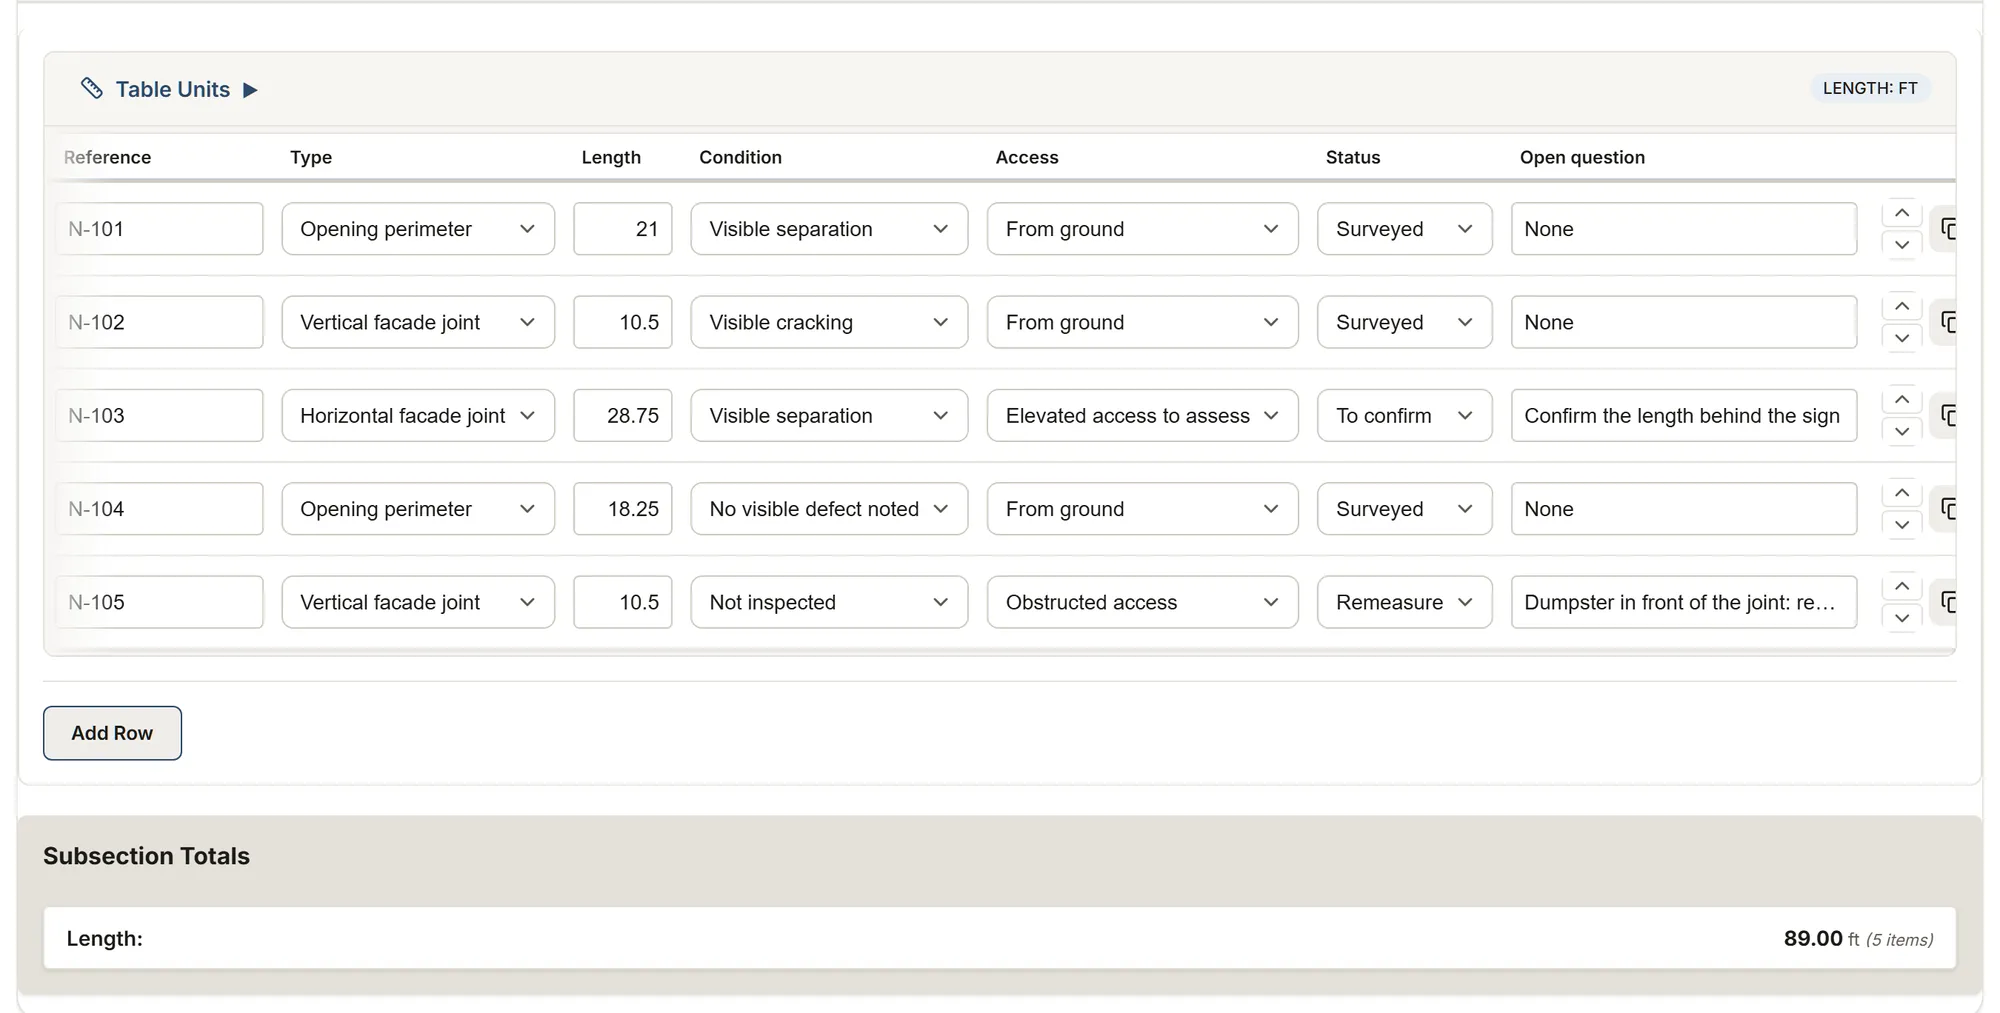The width and height of the screenshot is (2000, 1013).
Task: Open the Type dropdown for N-101
Action: click(x=418, y=229)
